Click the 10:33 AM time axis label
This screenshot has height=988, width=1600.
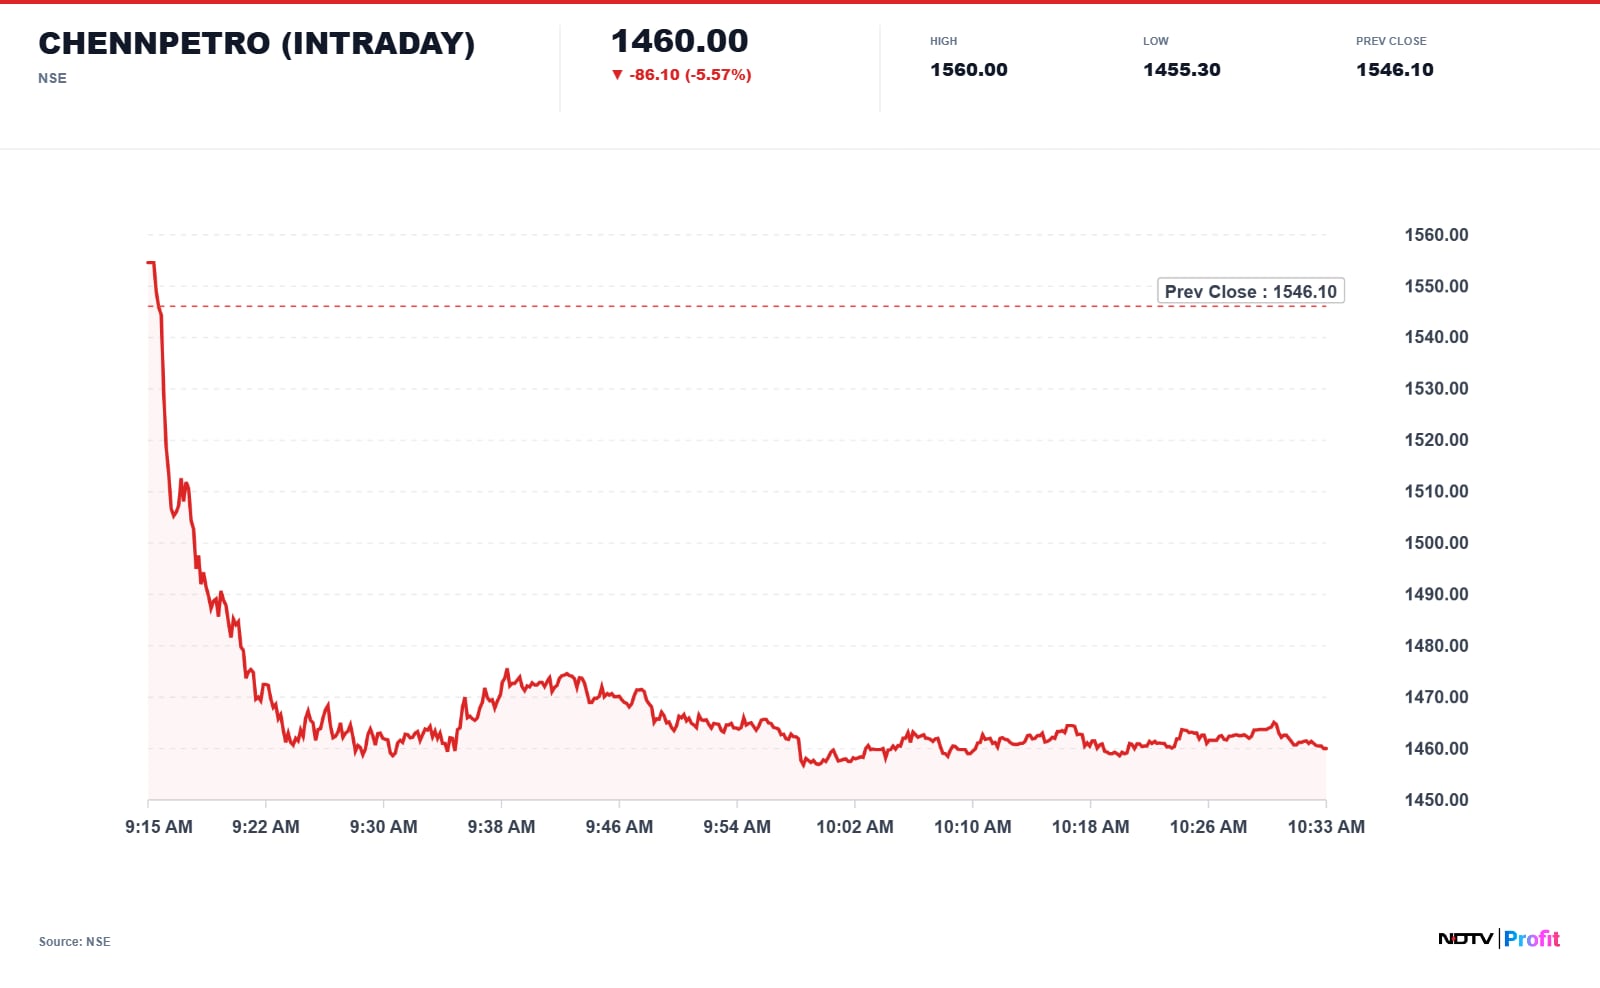tap(1326, 827)
